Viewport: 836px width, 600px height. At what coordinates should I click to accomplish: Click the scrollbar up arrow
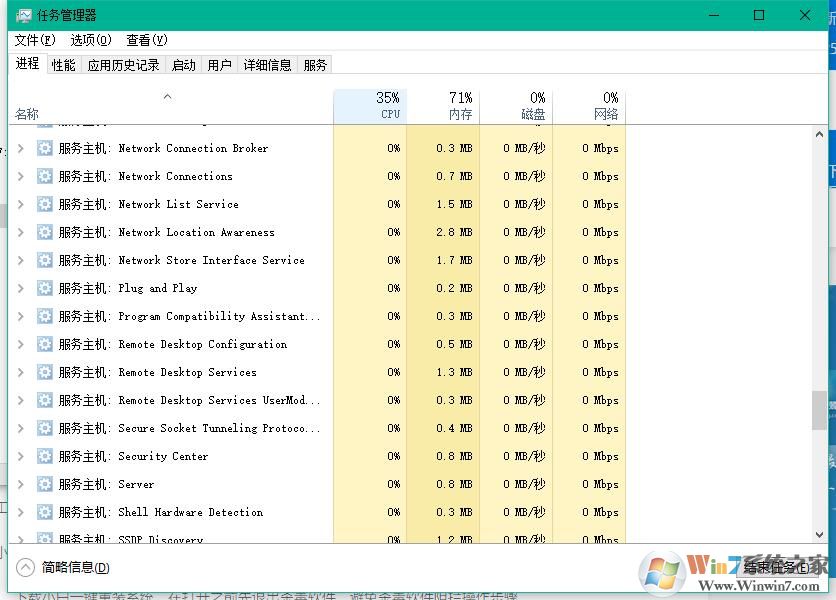click(821, 132)
